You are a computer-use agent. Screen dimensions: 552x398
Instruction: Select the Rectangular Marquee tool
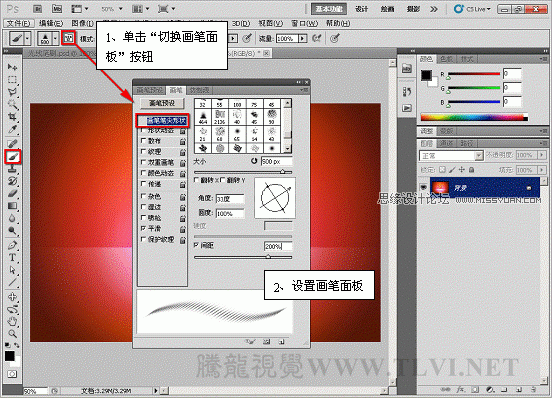[12, 80]
